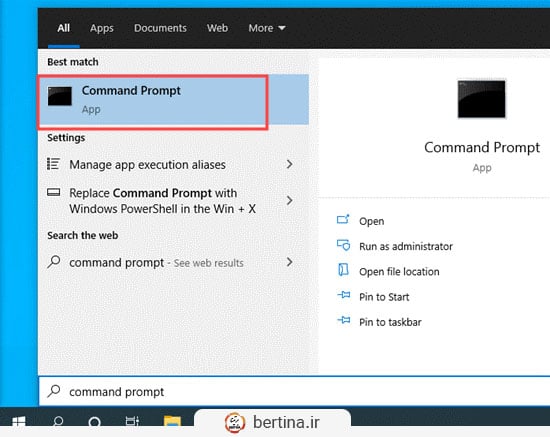Click the taskbar icon beside Replace Command Prompt
This screenshot has height=437, width=550.
pos(54,192)
